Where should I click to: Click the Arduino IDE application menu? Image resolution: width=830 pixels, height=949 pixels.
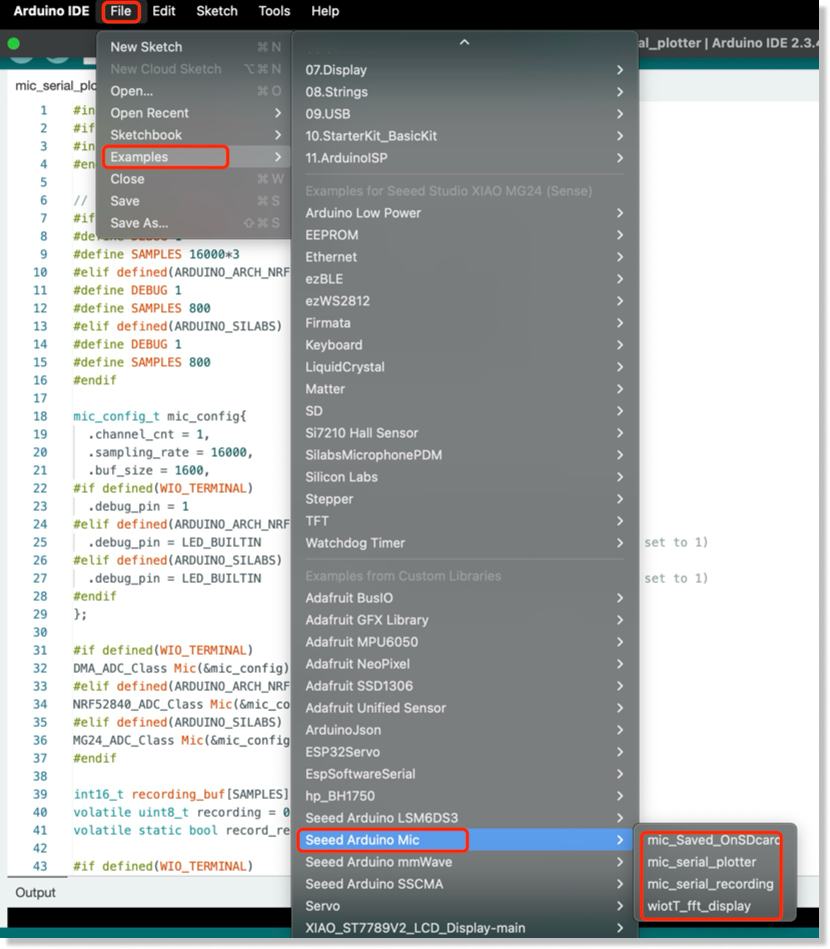pyautogui.click(x=51, y=11)
